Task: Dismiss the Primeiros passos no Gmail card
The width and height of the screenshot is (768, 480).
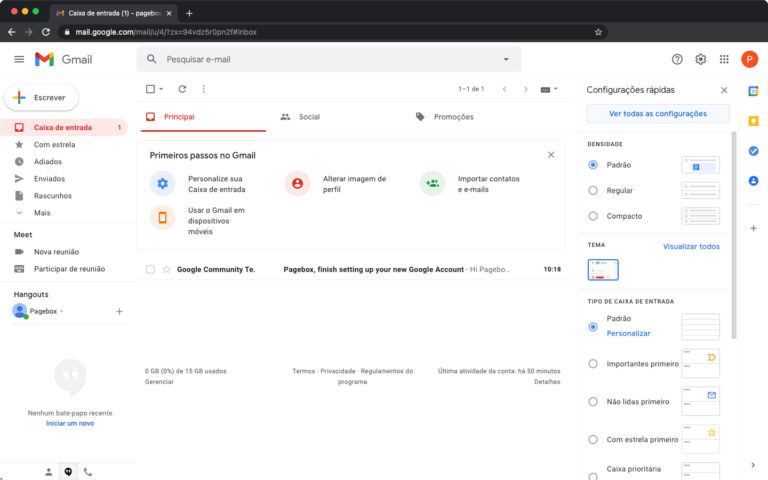Action: click(551, 155)
